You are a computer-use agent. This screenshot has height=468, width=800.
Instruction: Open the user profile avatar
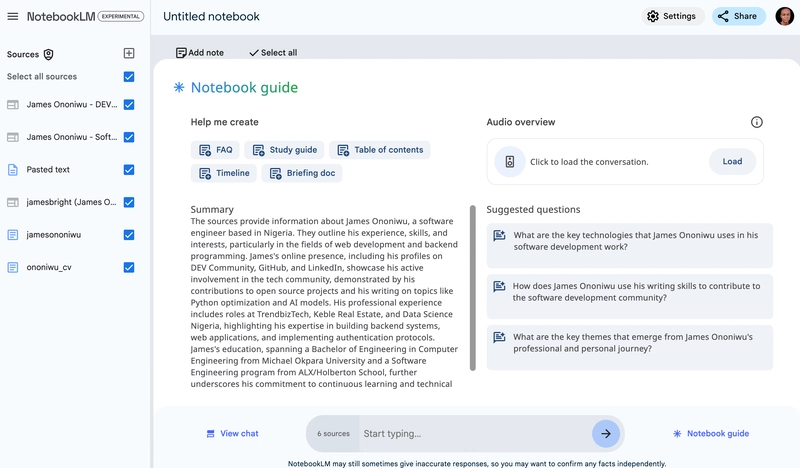click(x=785, y=16)
